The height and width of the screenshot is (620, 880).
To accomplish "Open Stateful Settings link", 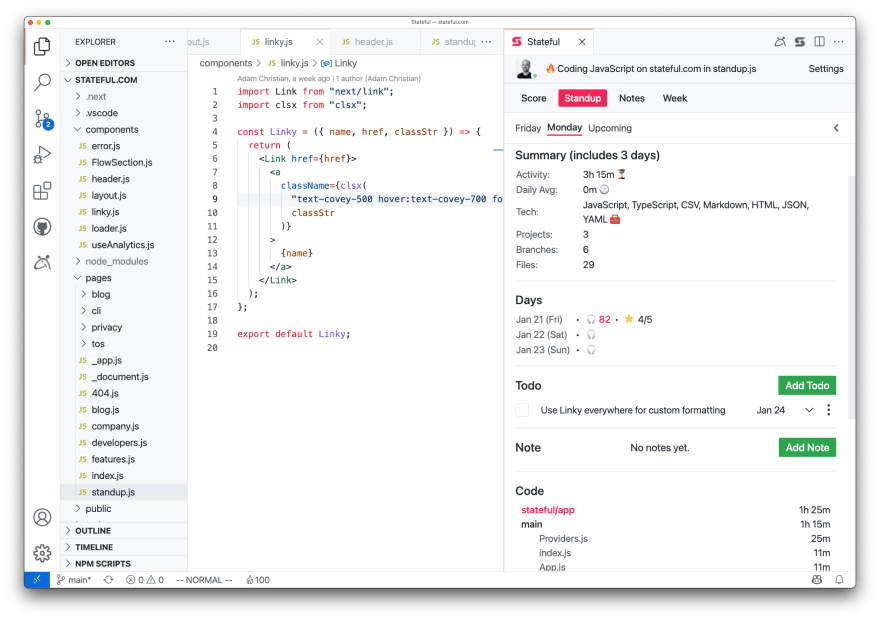I will coord(826,68).
